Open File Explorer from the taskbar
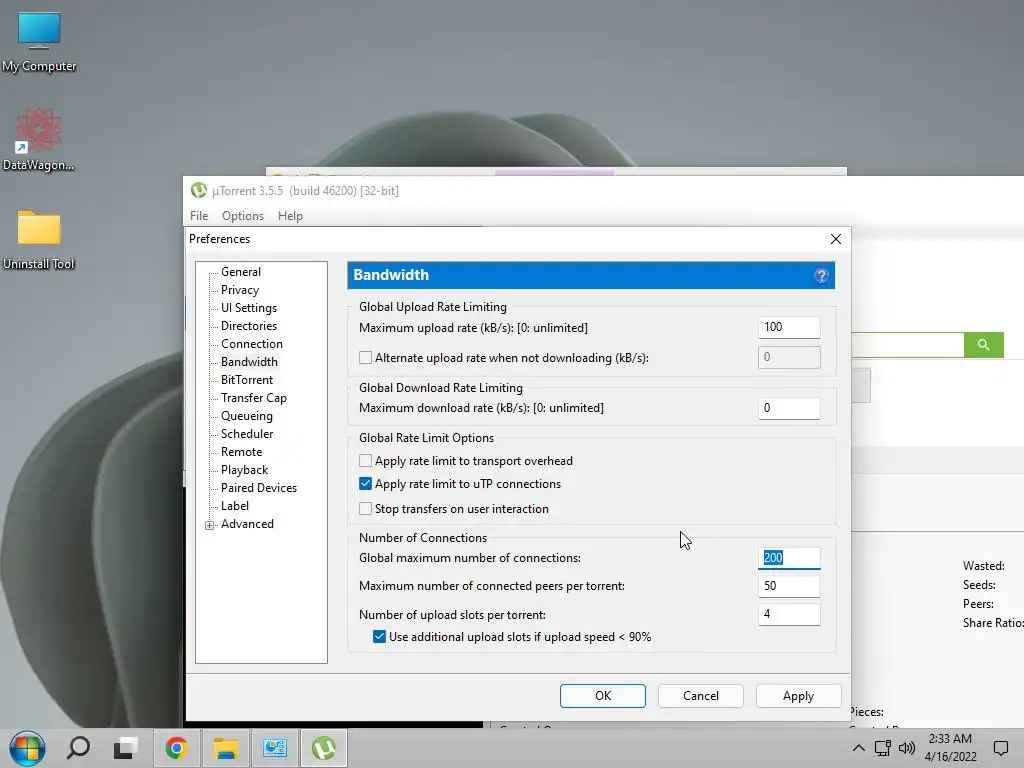Image resolution: width=1024 pixels, height=768 pixels. 226,748
